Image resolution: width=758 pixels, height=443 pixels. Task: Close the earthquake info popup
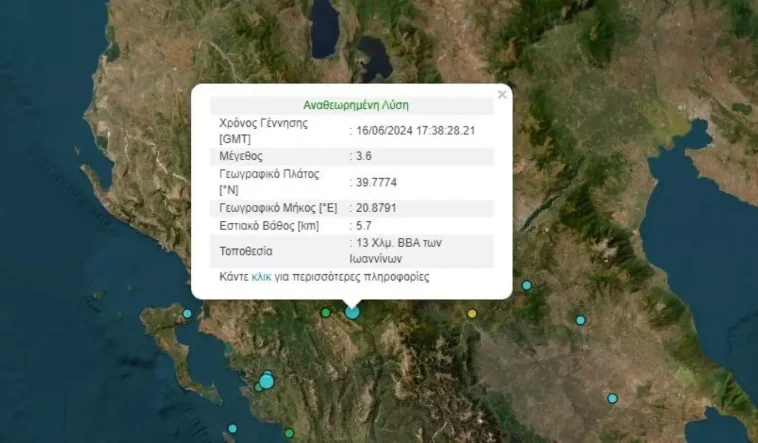[502, 95]
